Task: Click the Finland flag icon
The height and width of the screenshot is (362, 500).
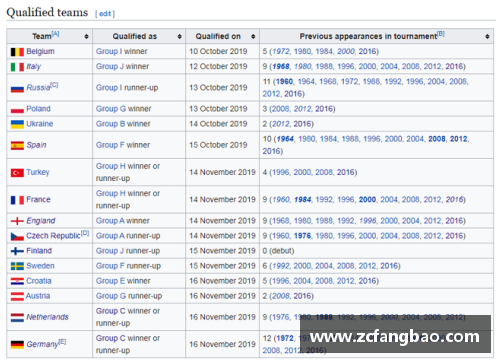Action: click(17, 251)
